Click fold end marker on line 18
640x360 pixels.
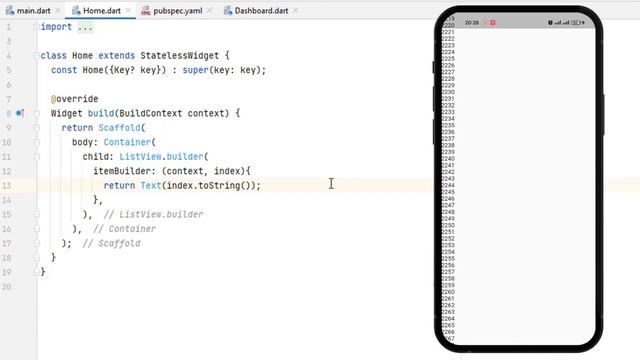tap(37, 258)
